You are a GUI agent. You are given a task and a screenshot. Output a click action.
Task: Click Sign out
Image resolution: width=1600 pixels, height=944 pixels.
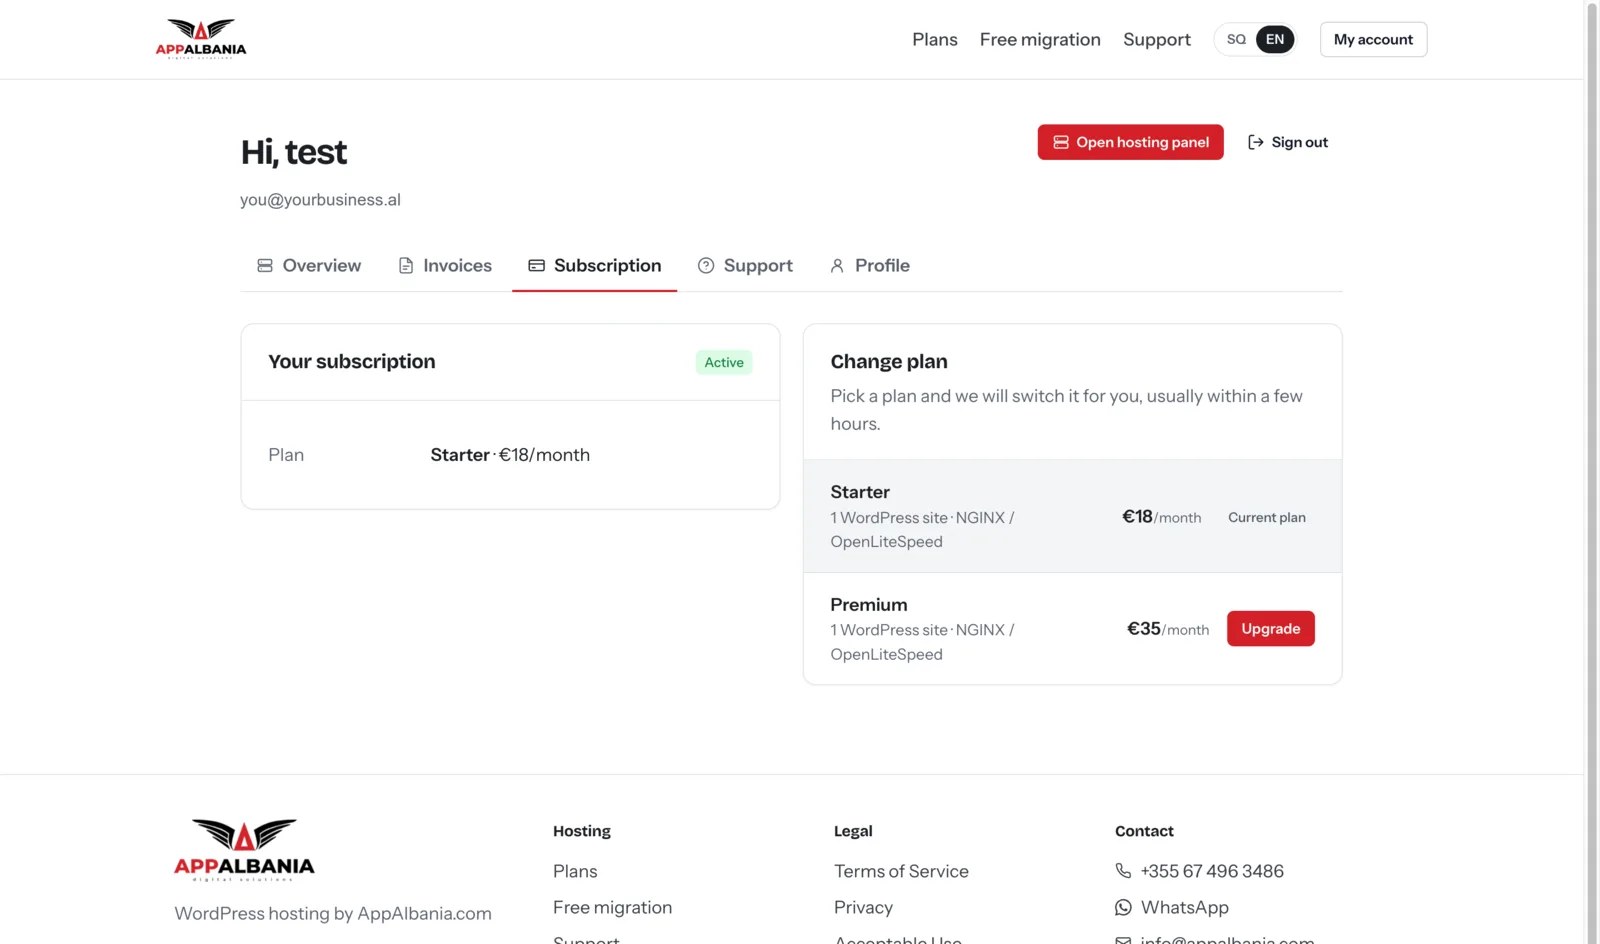tap(1288, 142)
